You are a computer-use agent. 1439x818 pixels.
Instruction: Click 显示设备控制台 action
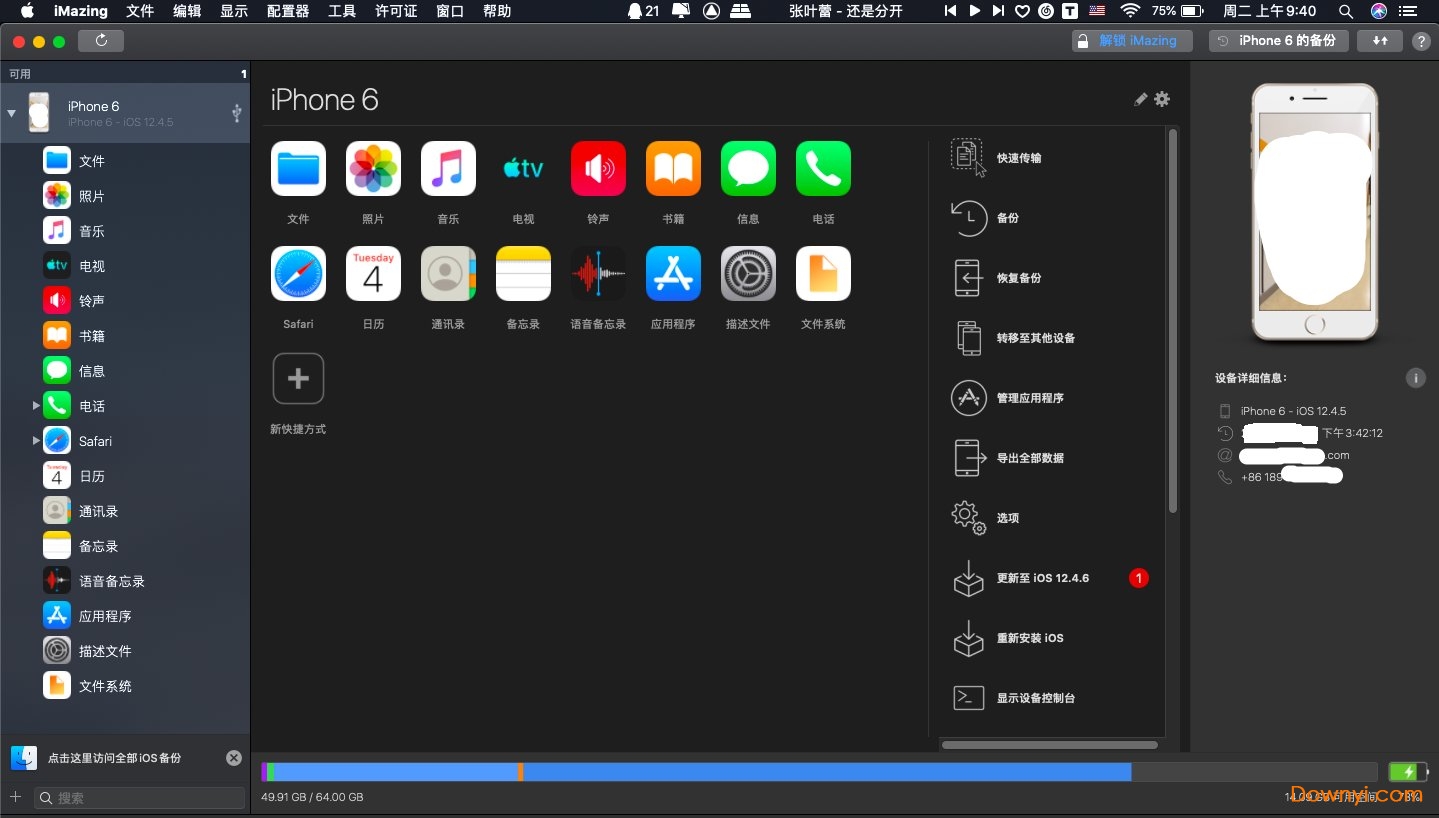(1034, 698)
